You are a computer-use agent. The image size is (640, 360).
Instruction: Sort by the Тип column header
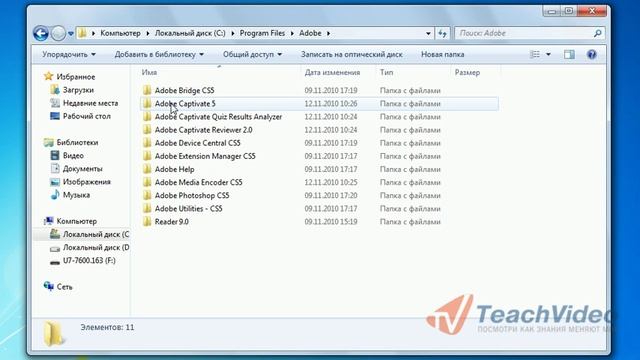click(x=387, y=72)
